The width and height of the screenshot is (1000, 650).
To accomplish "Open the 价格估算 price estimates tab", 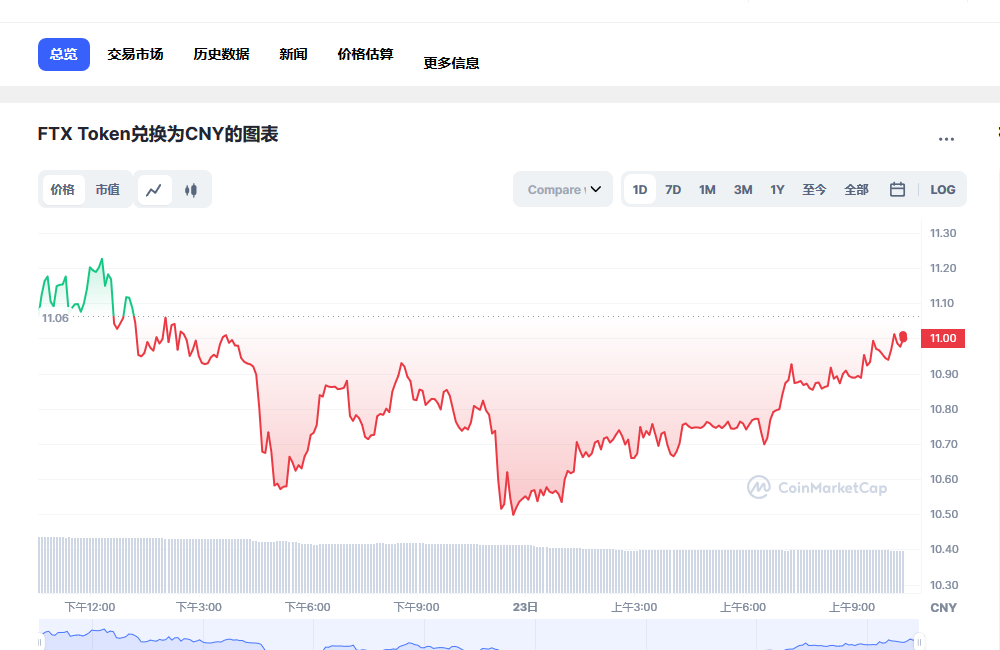I will (365, 54).
